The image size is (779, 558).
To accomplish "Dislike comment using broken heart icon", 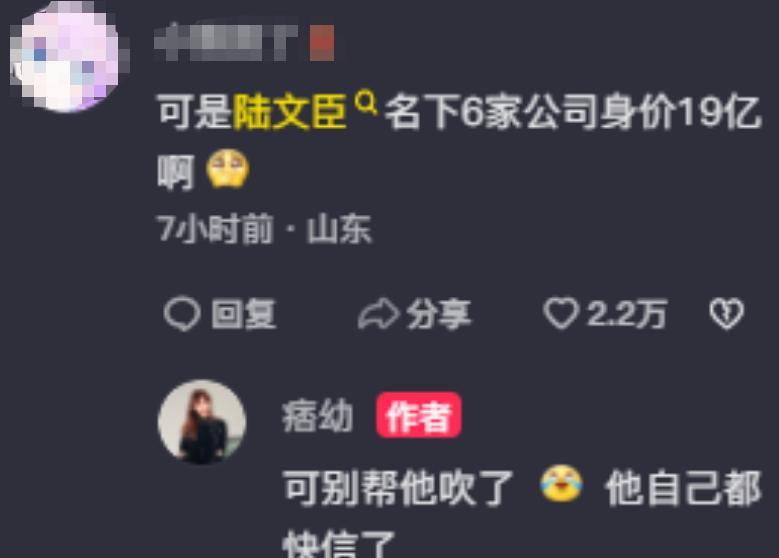I will point(726,314).
